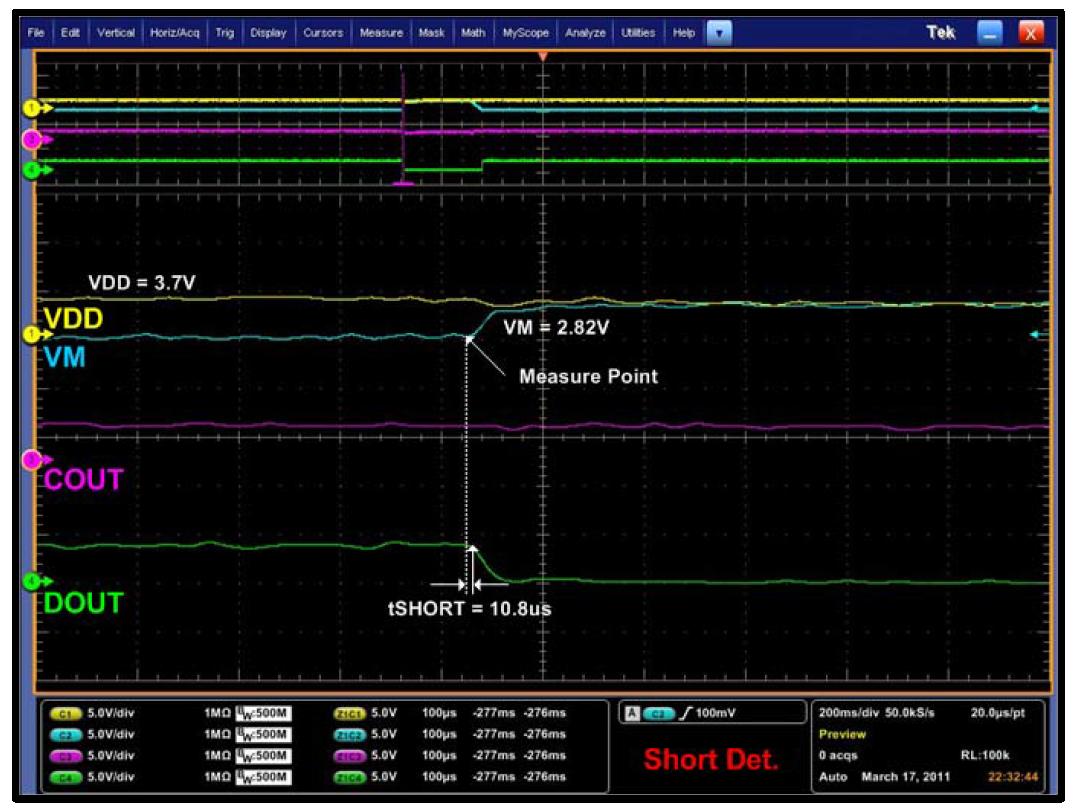Click the Trig menu item
The width and height of the screenshot is (1074, 809).
[x=225, y=32]
